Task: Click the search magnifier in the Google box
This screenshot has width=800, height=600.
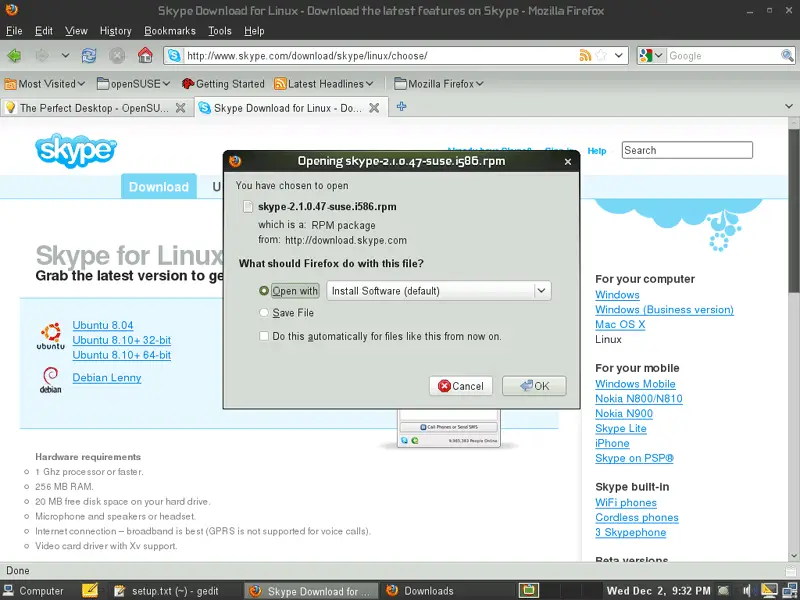Action: pos(787,55)
